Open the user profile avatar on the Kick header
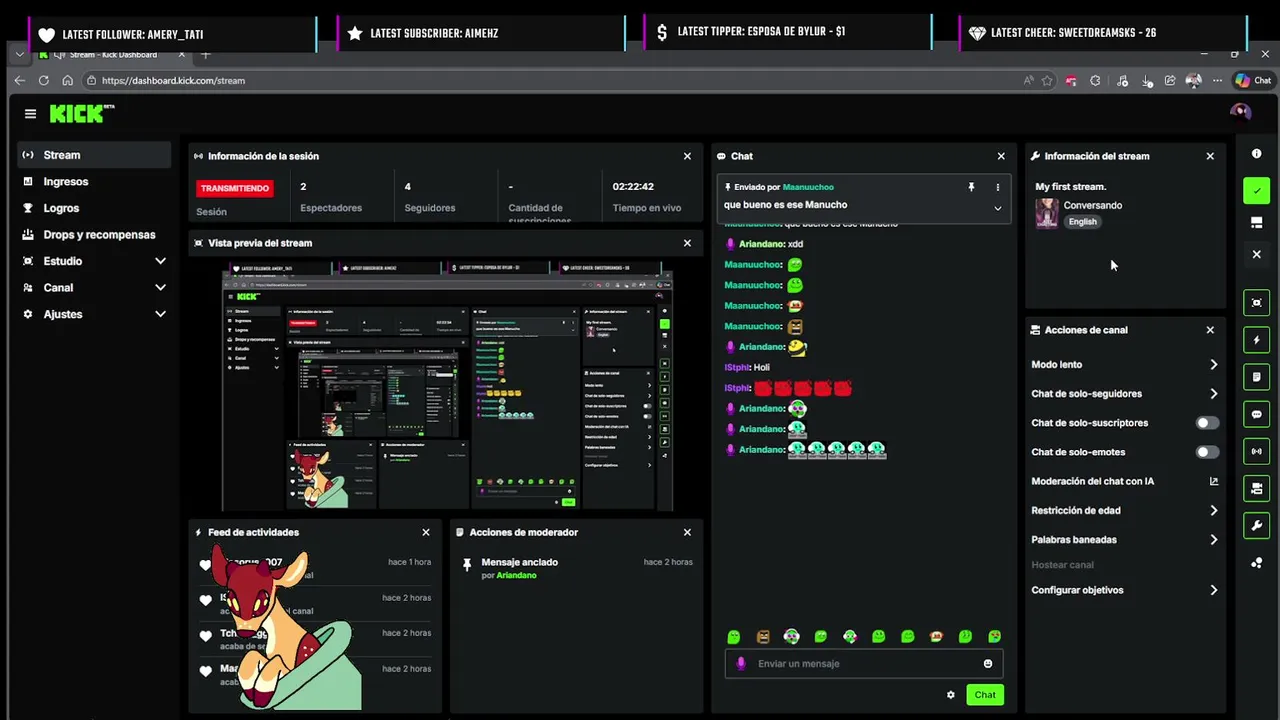Image resolution: width=1280 pixels, height=720 pixels. pyautogui.click(x=1240, y=113)
